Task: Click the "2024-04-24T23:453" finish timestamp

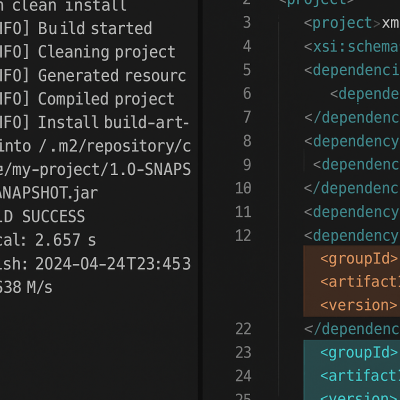Action: [x=113, y=264]
